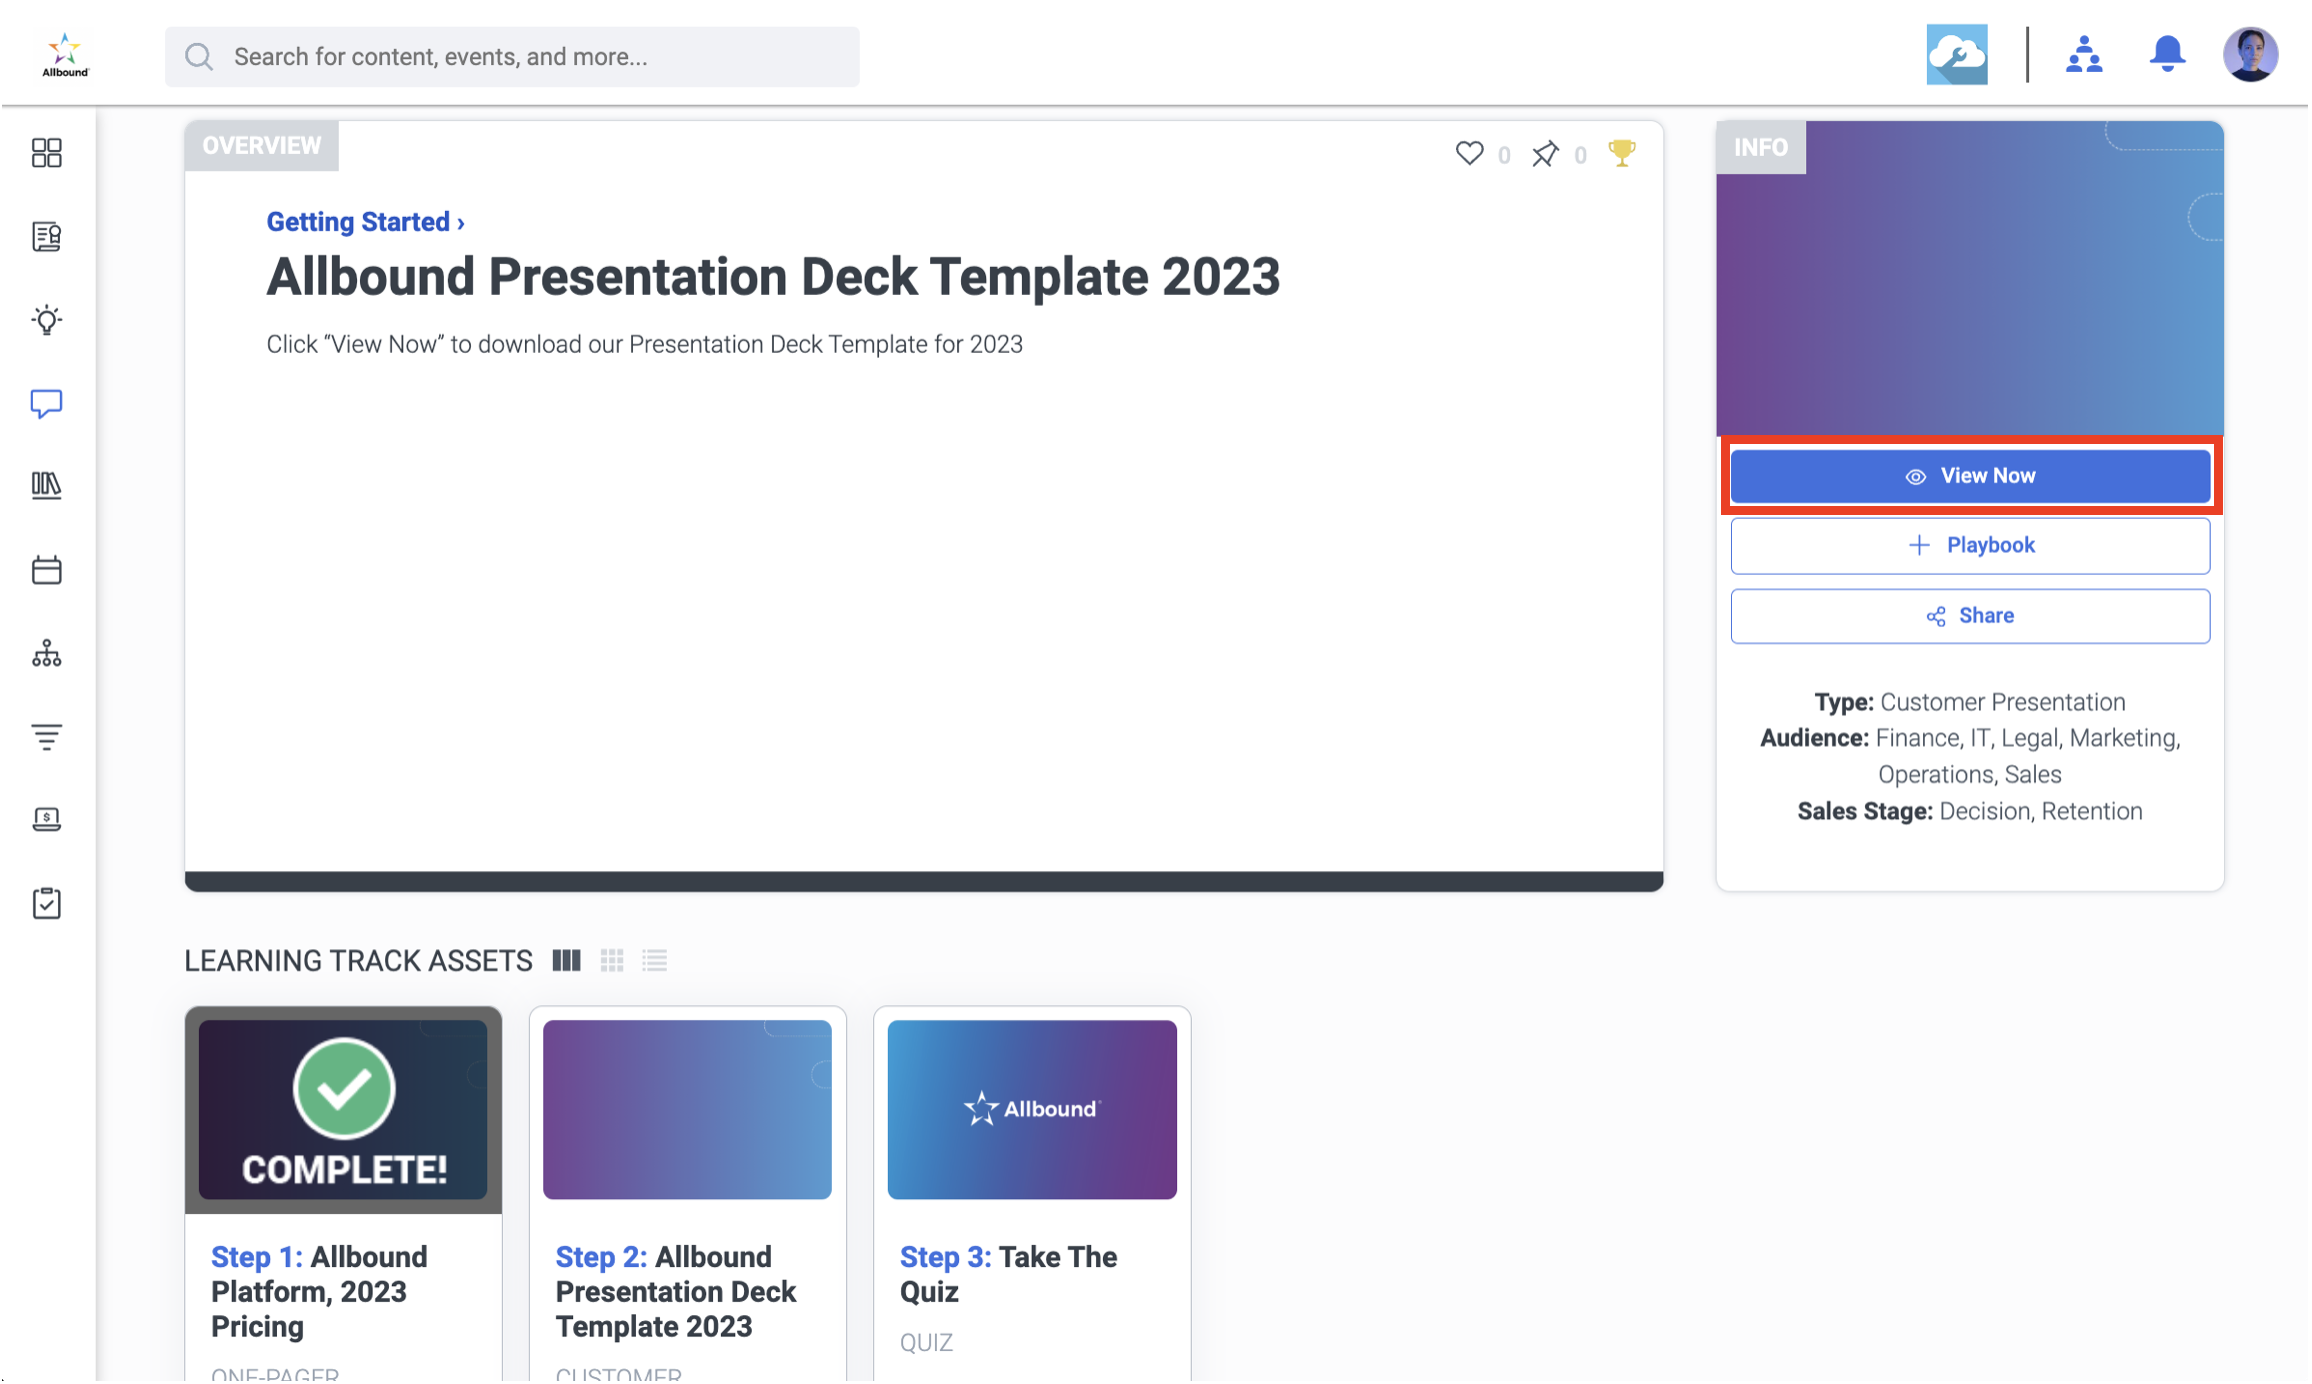The image size is (2312, 1384).
Task: Open the clipboard checklist icon in sidebar
Action: 47,904
